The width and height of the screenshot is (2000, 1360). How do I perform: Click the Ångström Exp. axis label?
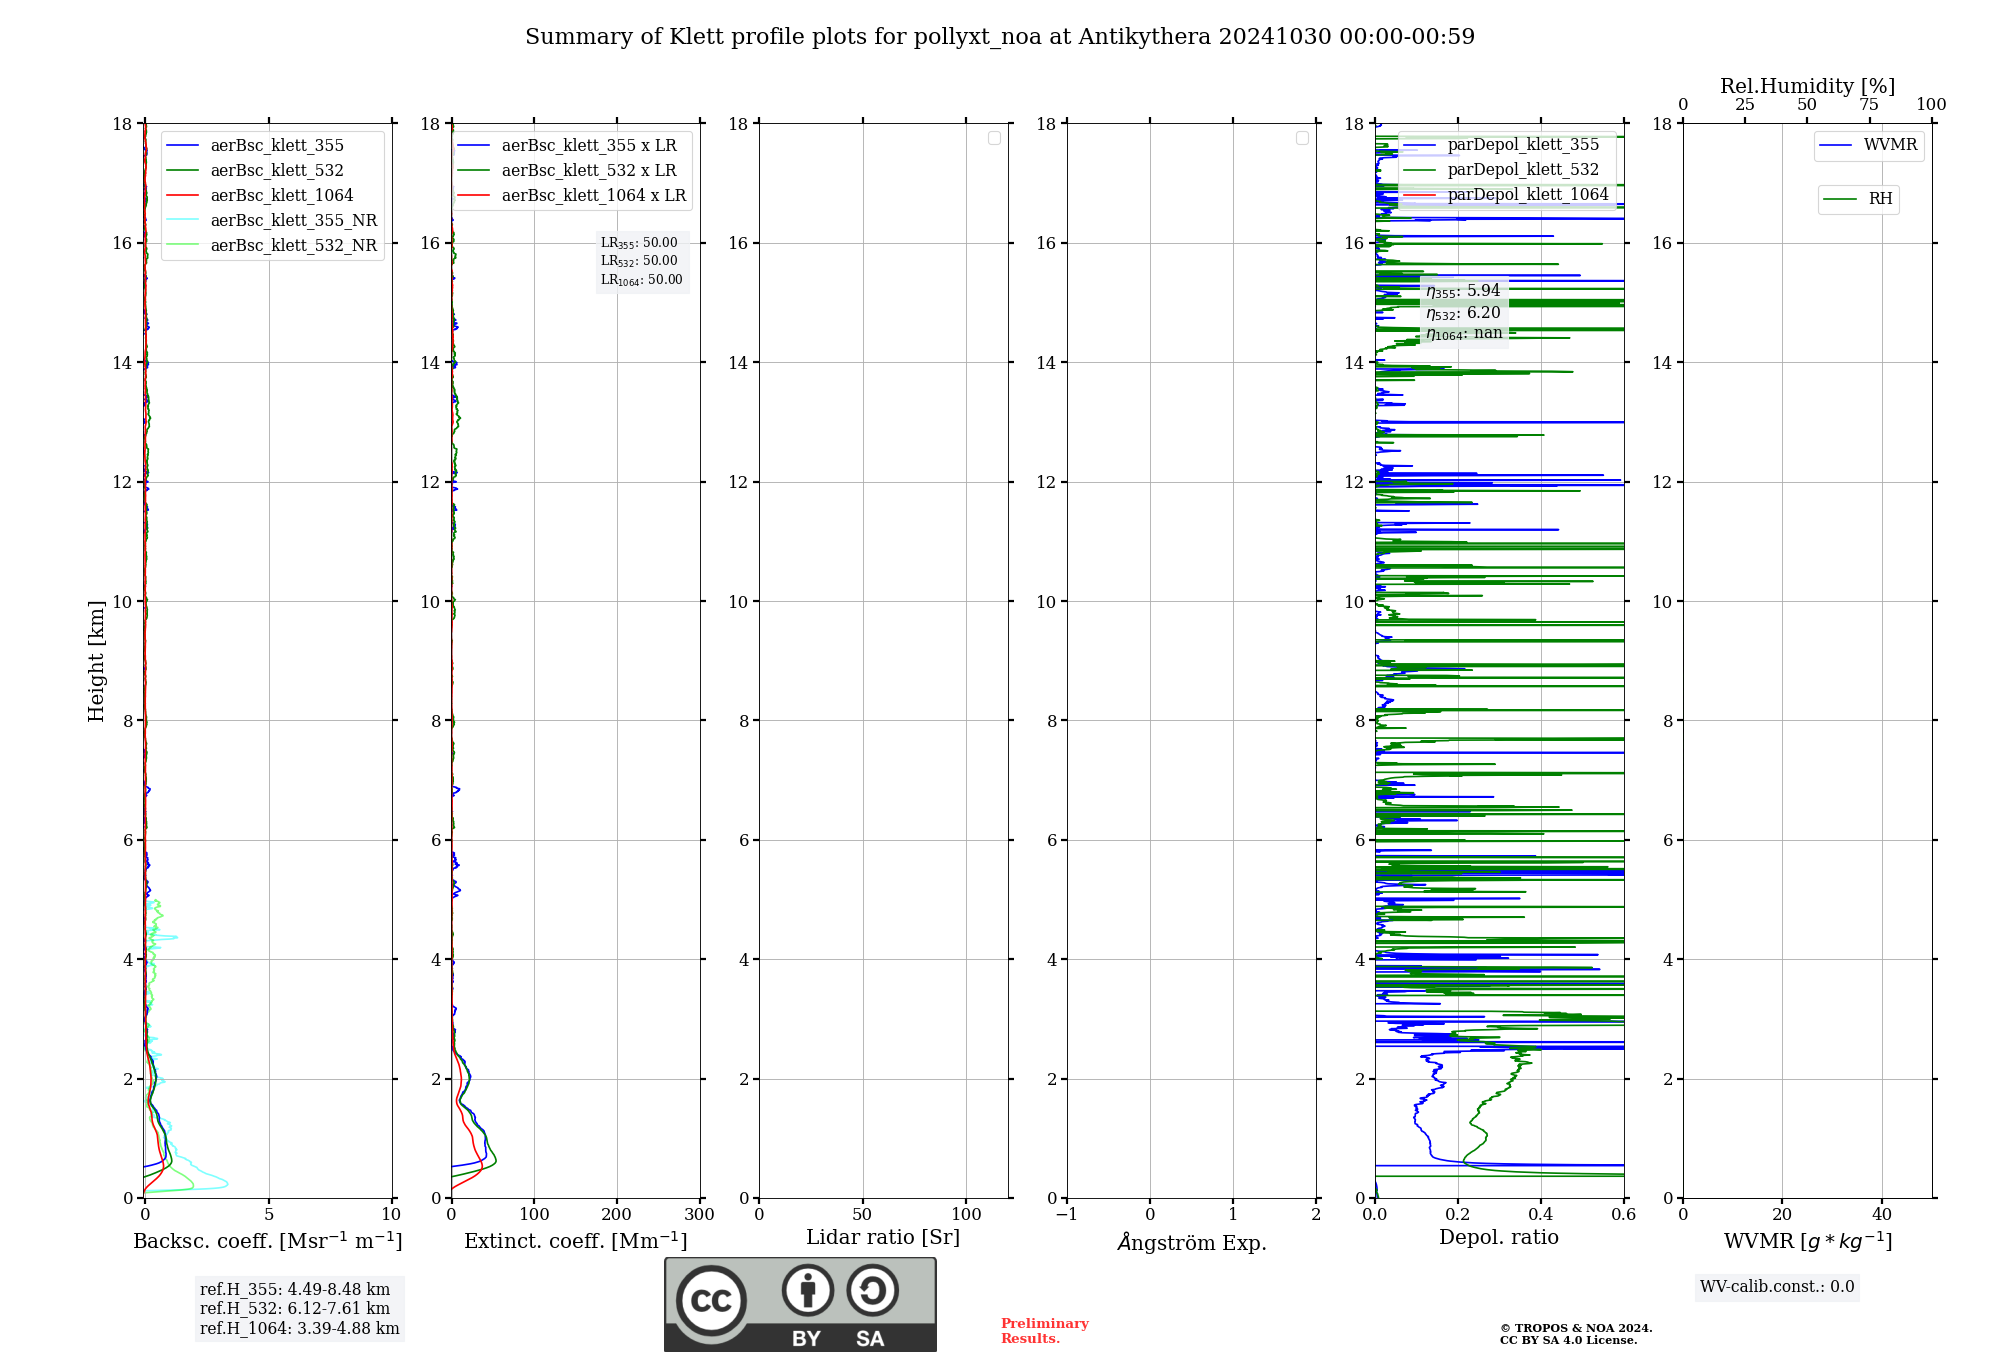click(x=1192, y=1242)
